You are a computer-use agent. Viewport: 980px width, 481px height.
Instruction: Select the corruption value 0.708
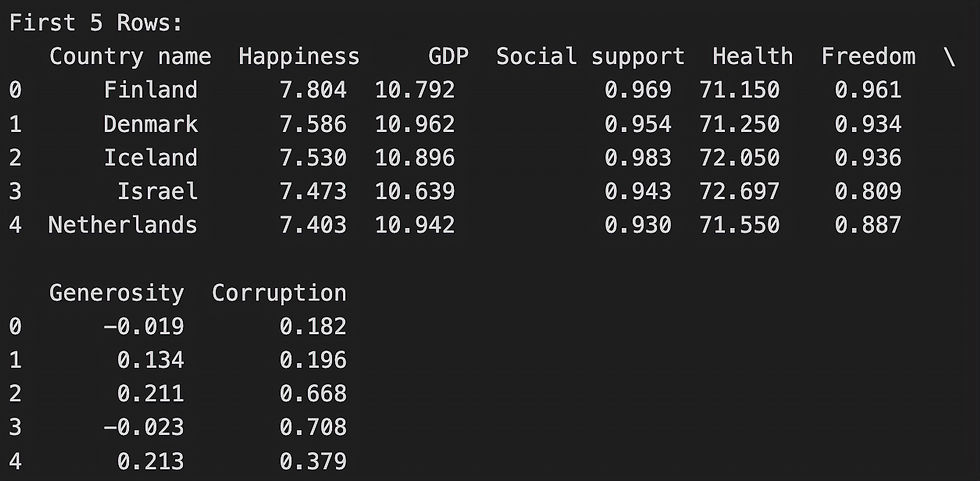(313, 428)
